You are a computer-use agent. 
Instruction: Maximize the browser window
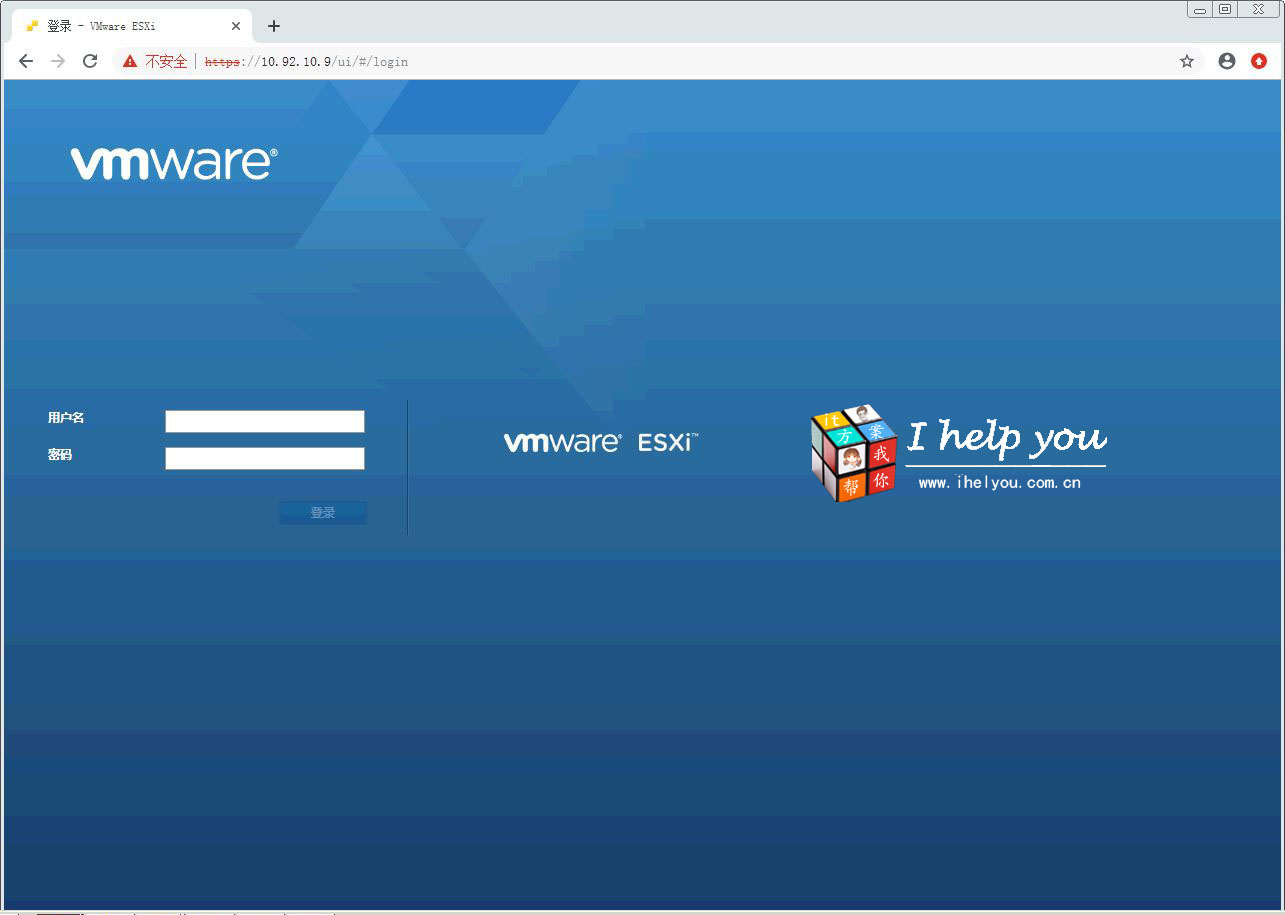tap(1225, 9)
